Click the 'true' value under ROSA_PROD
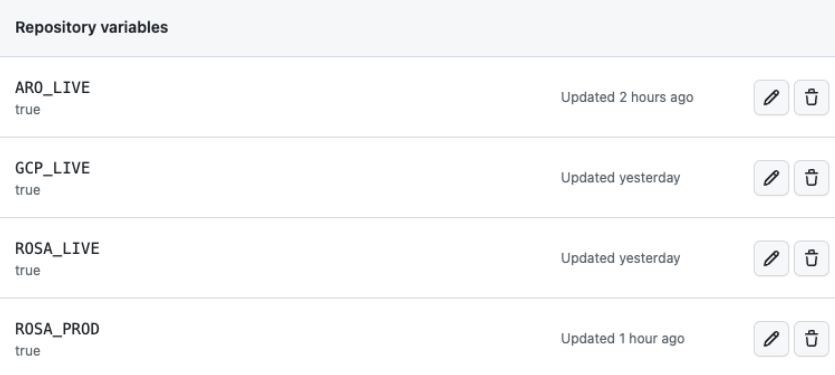 tap(28, 351)
